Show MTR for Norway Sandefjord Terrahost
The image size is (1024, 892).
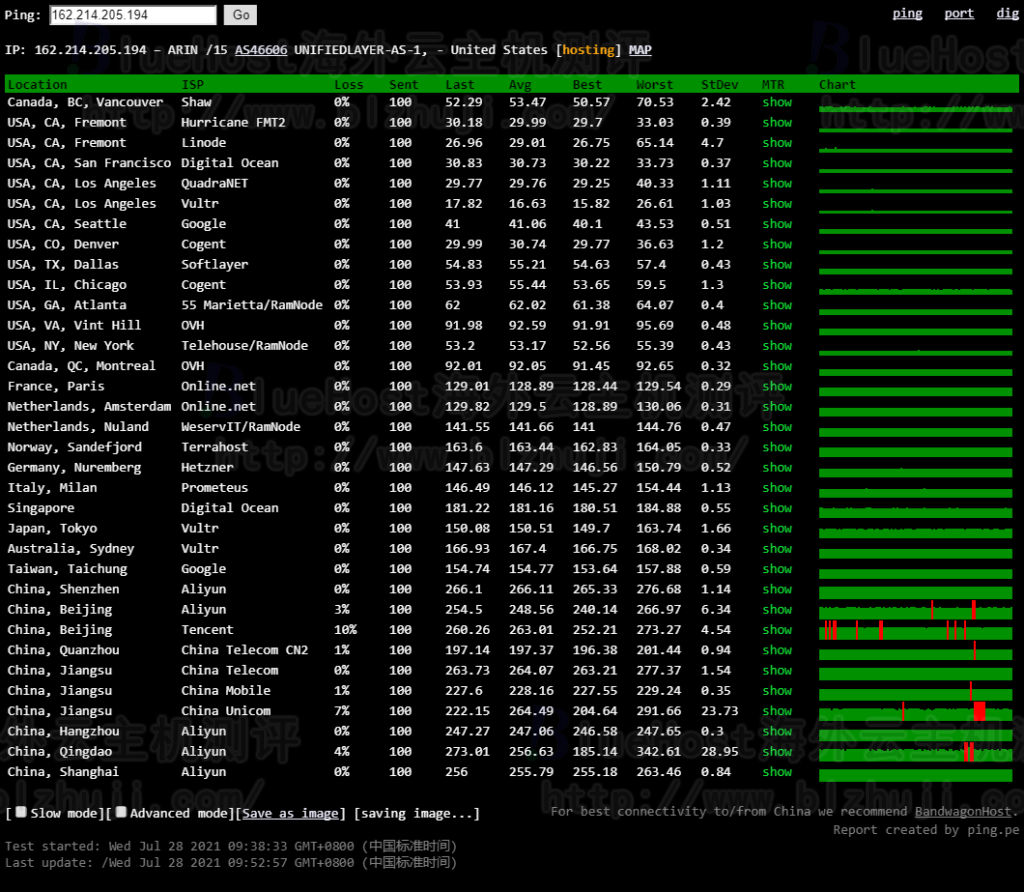click(776, 447)
